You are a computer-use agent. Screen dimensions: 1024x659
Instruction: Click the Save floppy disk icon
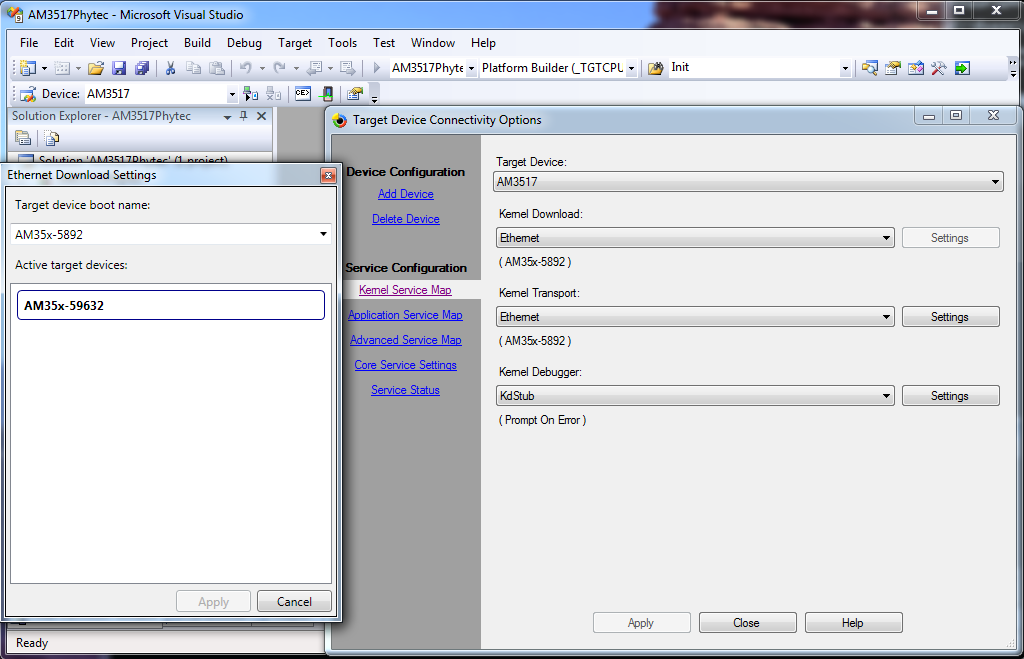click(x=119, y=68)
